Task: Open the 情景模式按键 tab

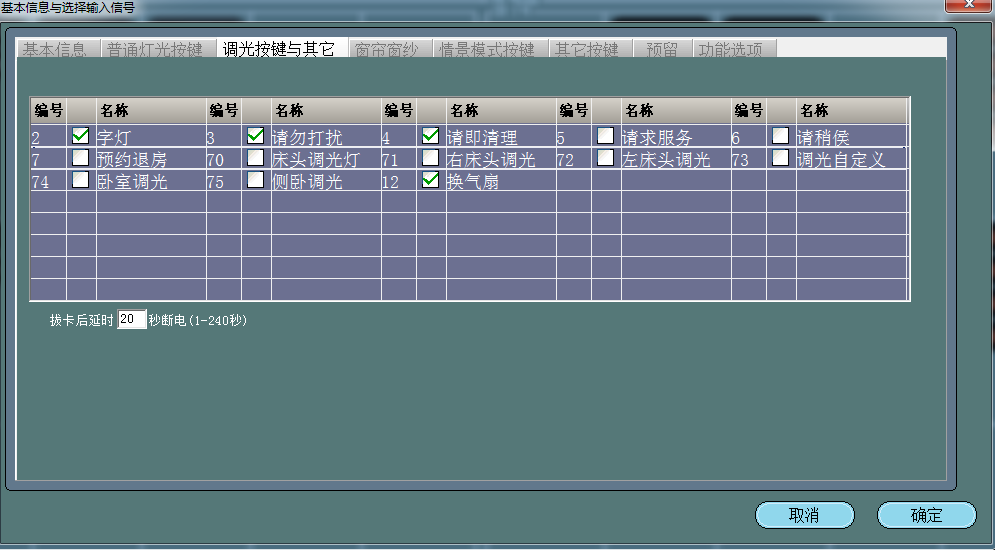Action: click(487, 49)
